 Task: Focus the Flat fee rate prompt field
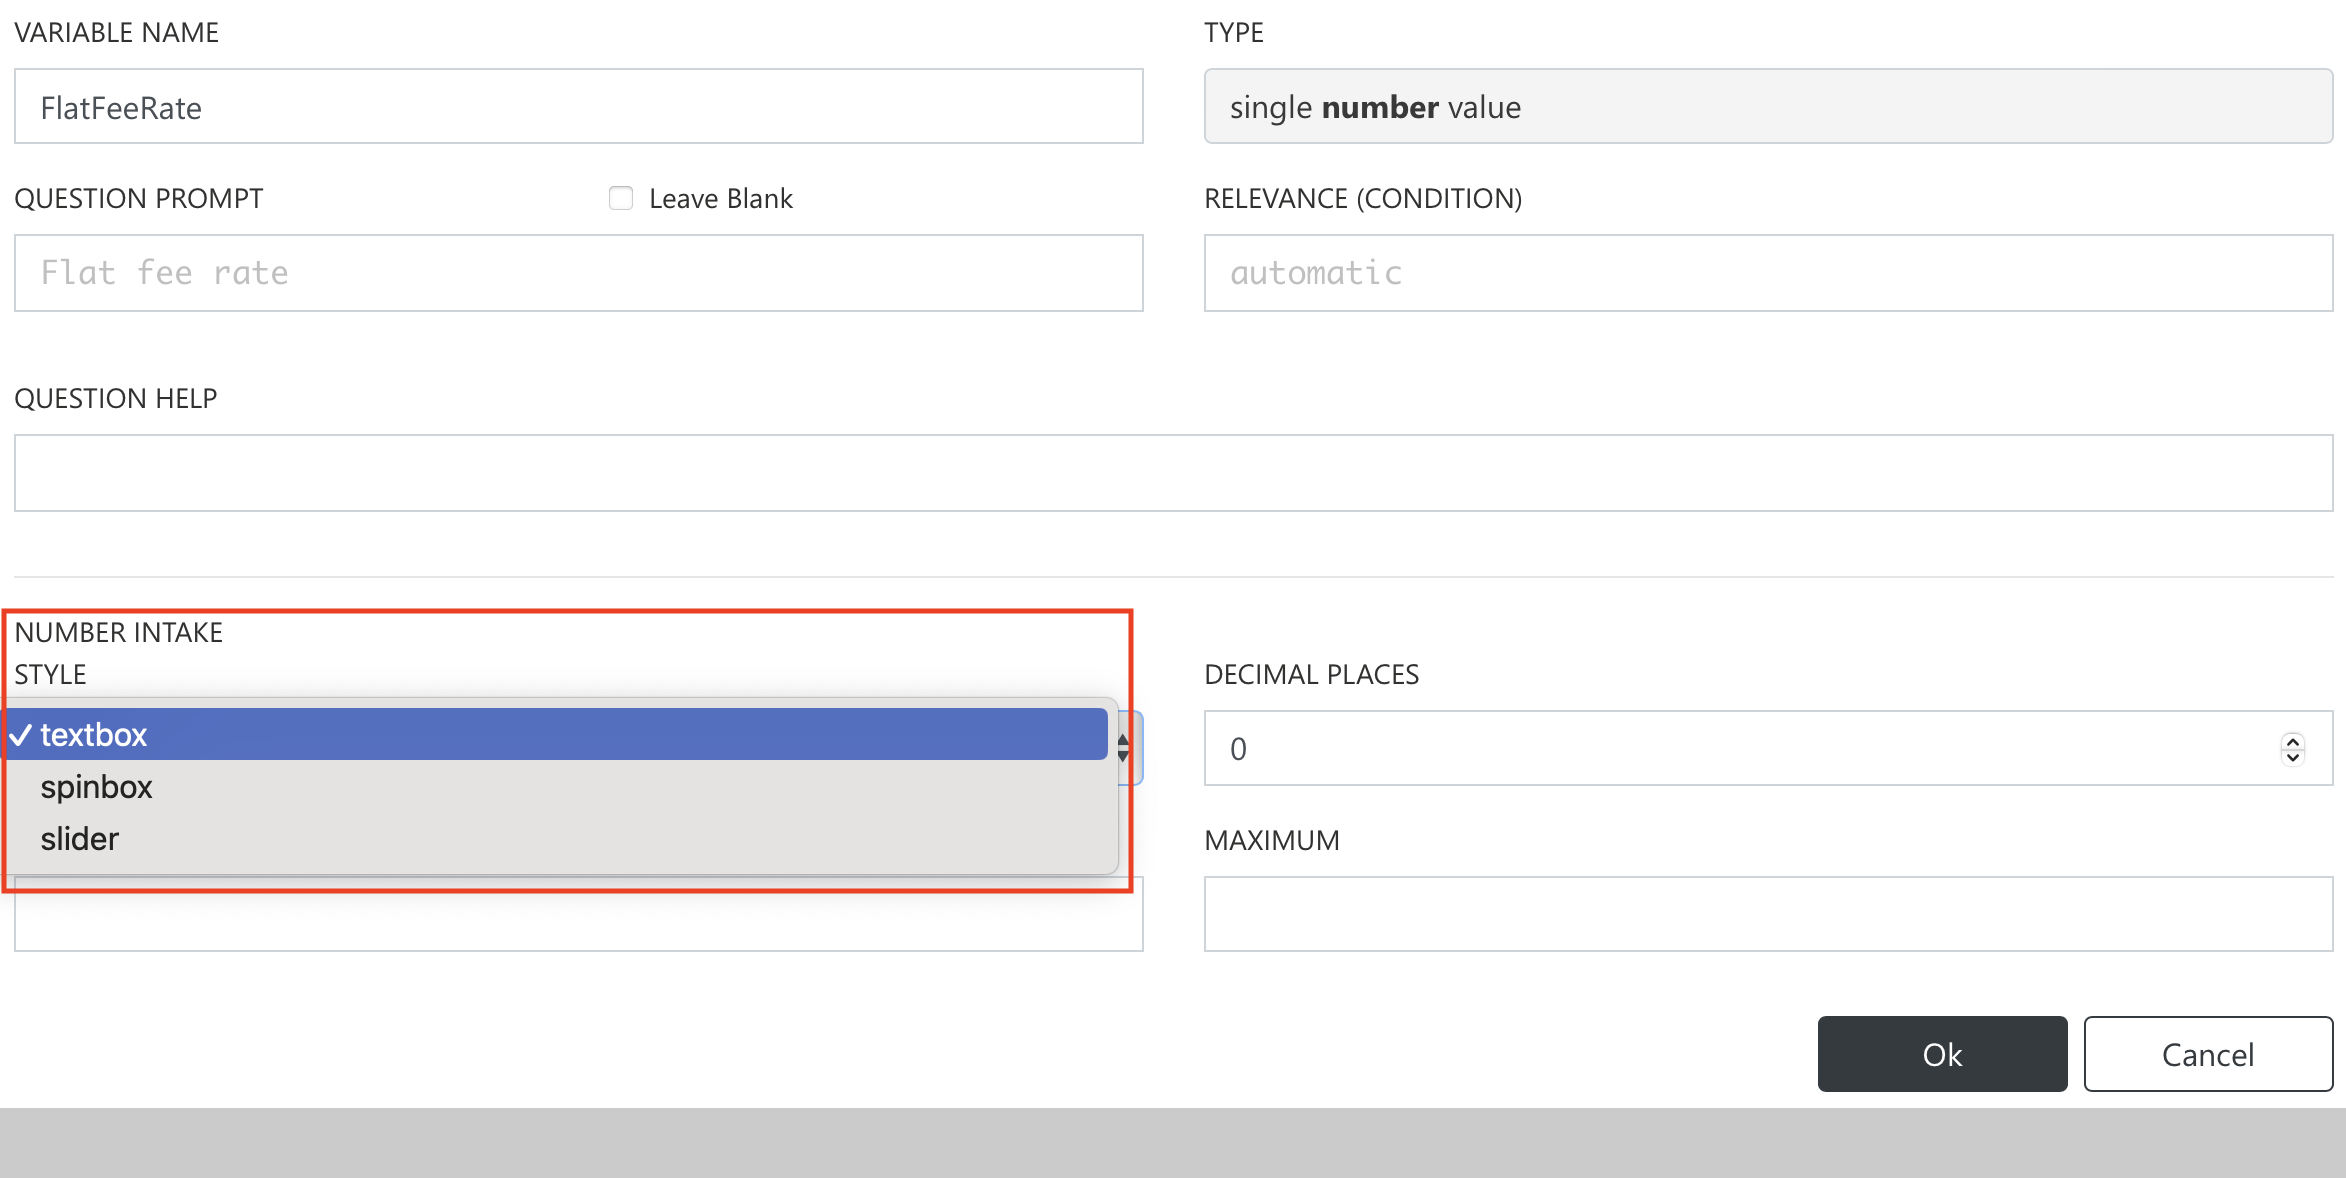pyautogui.click(x=578, y=273)
